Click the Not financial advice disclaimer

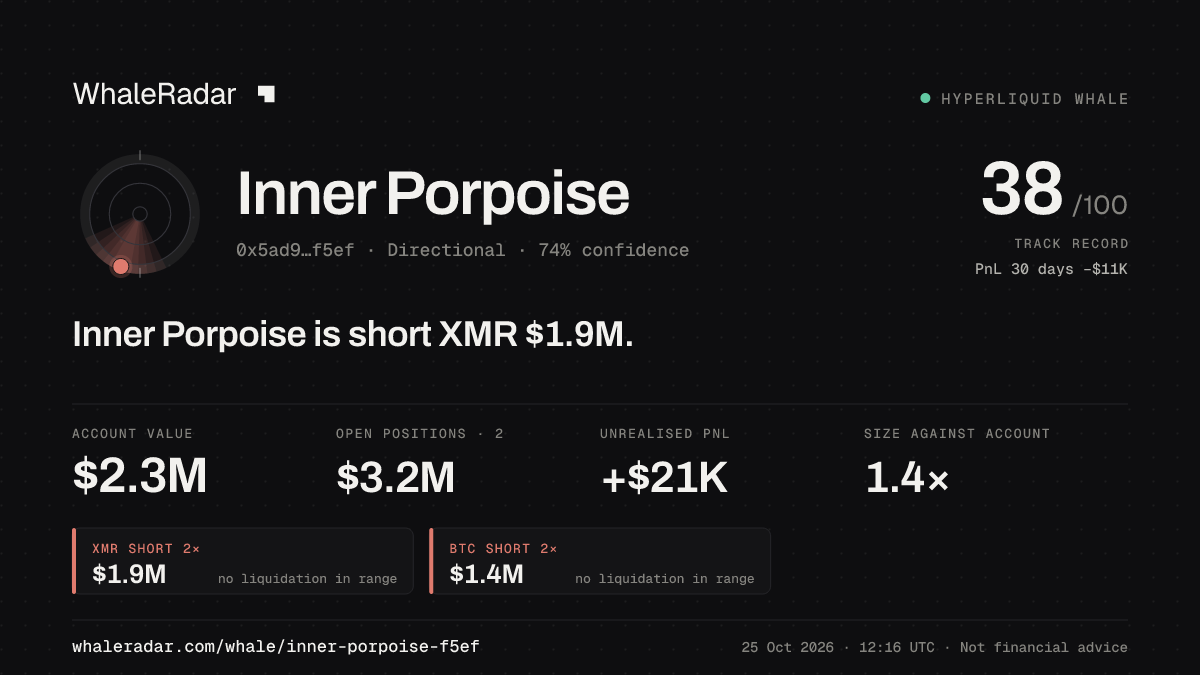pos(1044,648)
